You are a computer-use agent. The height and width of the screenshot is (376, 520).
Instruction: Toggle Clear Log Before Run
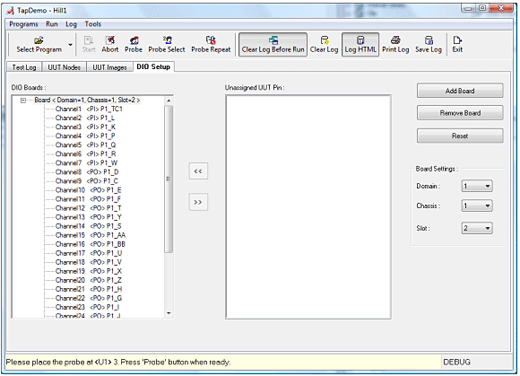(273, 45)
